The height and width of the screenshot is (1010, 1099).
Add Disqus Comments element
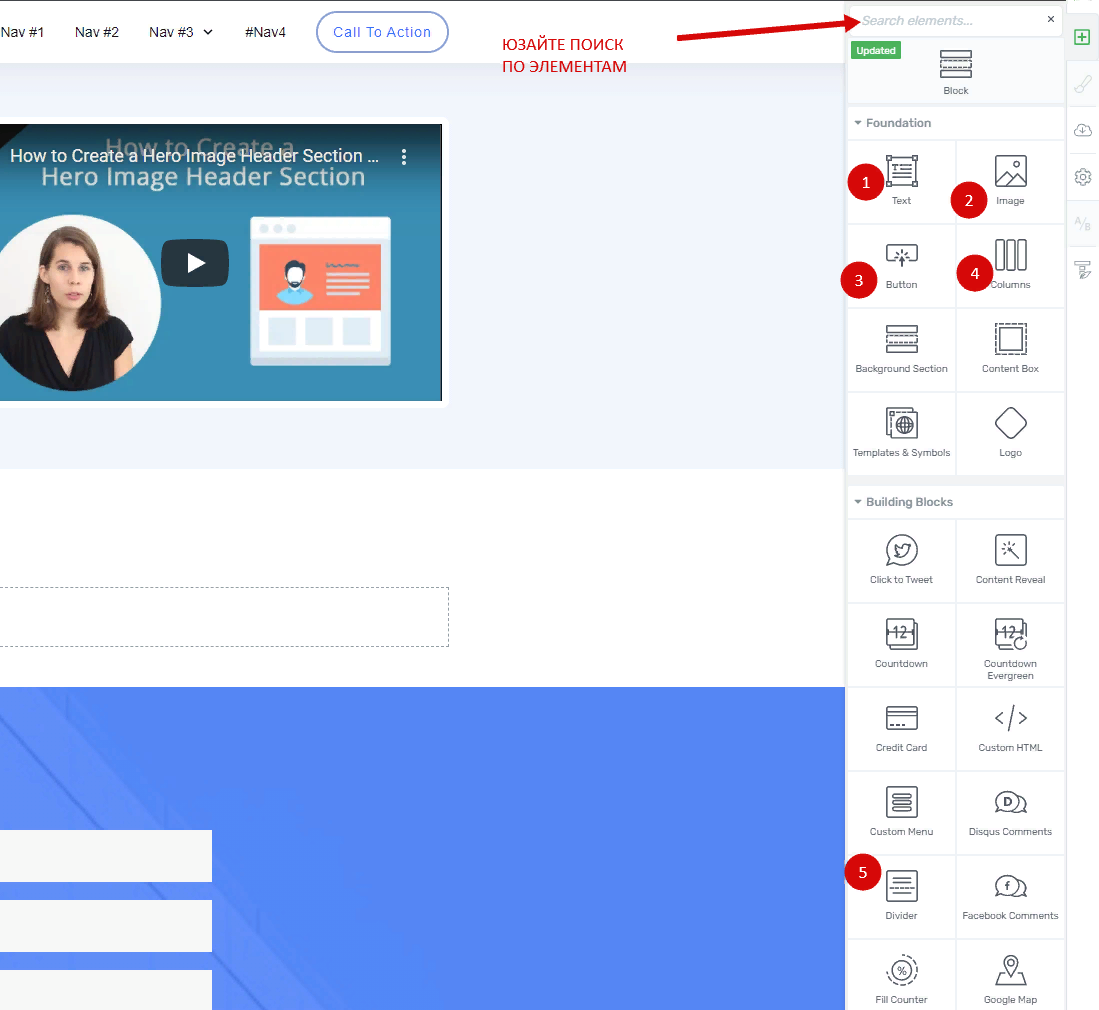[x=1010, y=813]
